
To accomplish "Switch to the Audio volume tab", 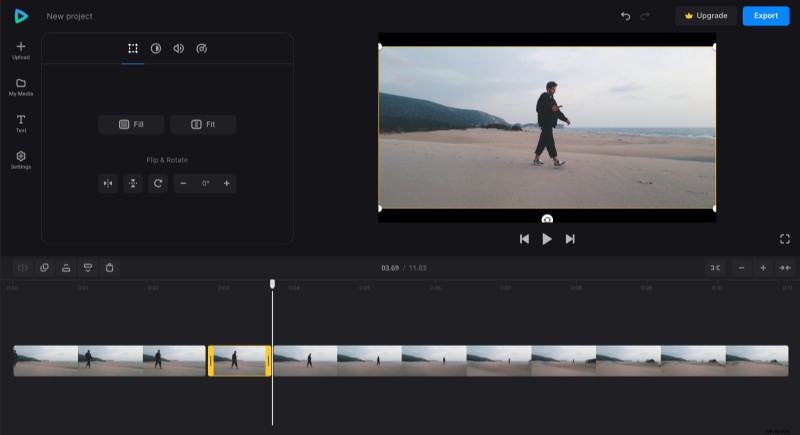I will (x=179, y=48).
